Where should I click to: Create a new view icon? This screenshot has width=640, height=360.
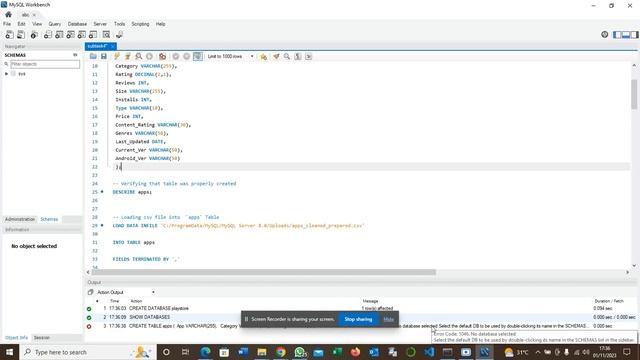point(71,35)
